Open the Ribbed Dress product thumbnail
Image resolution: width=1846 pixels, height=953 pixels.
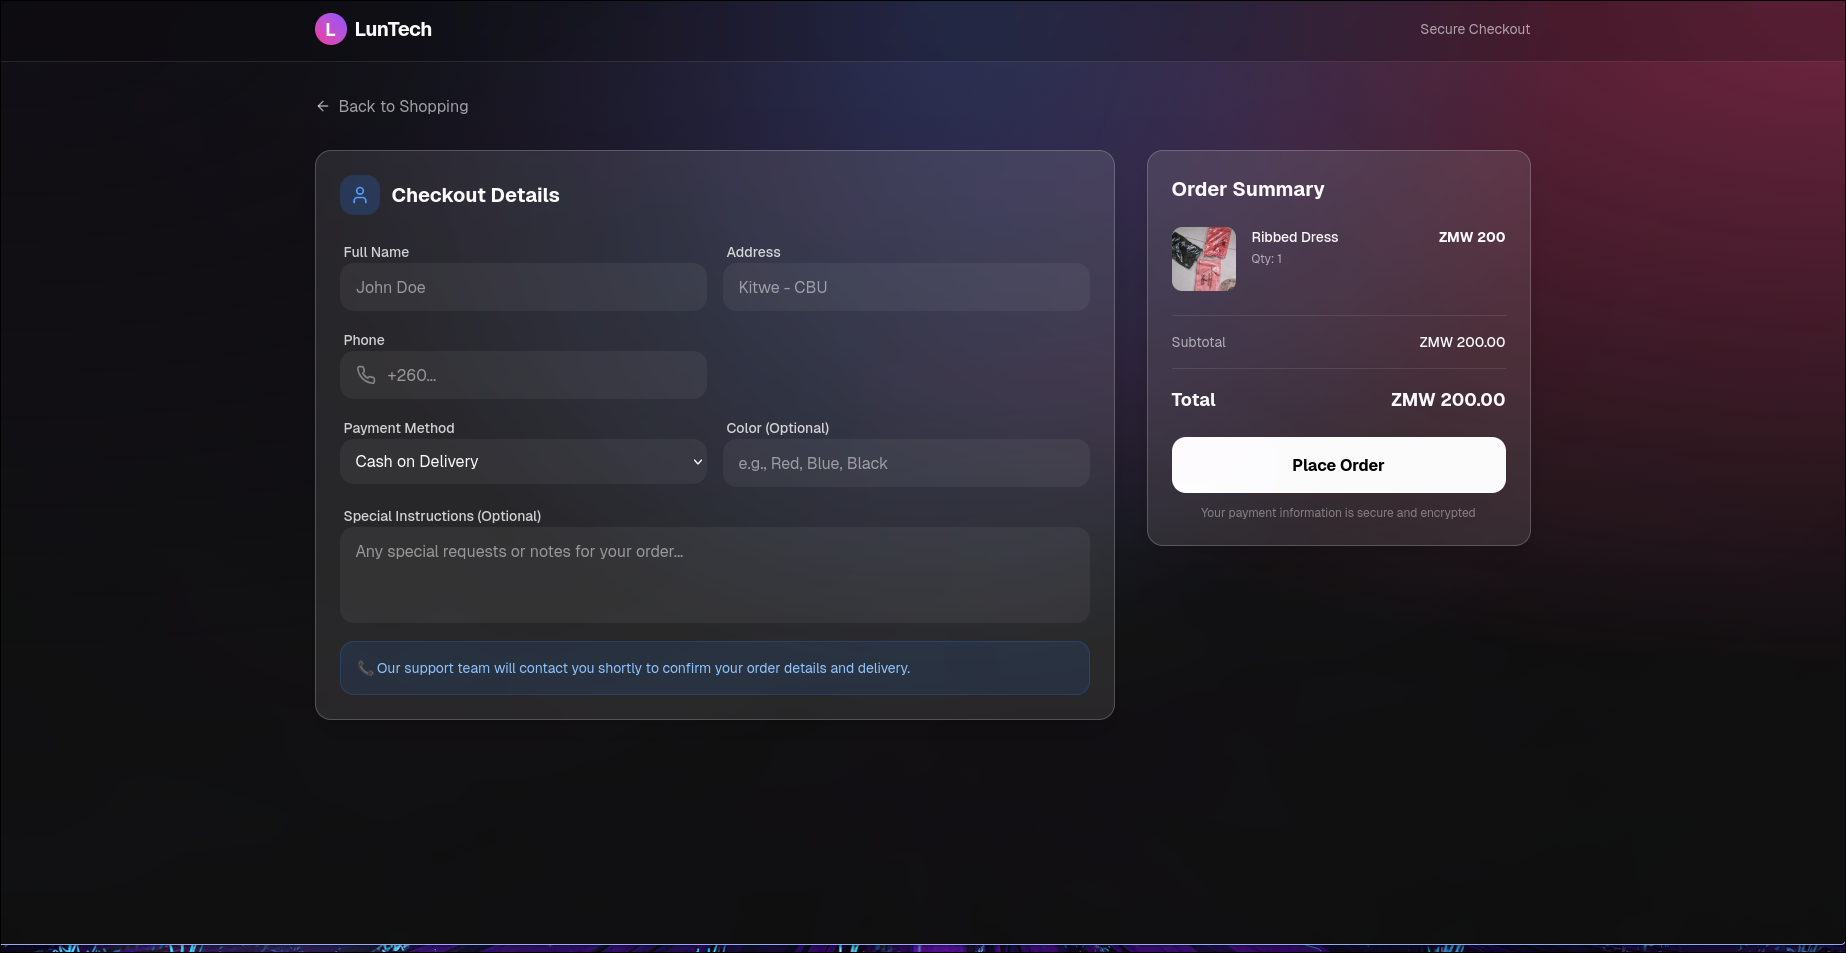click(x=1203, y=259)
